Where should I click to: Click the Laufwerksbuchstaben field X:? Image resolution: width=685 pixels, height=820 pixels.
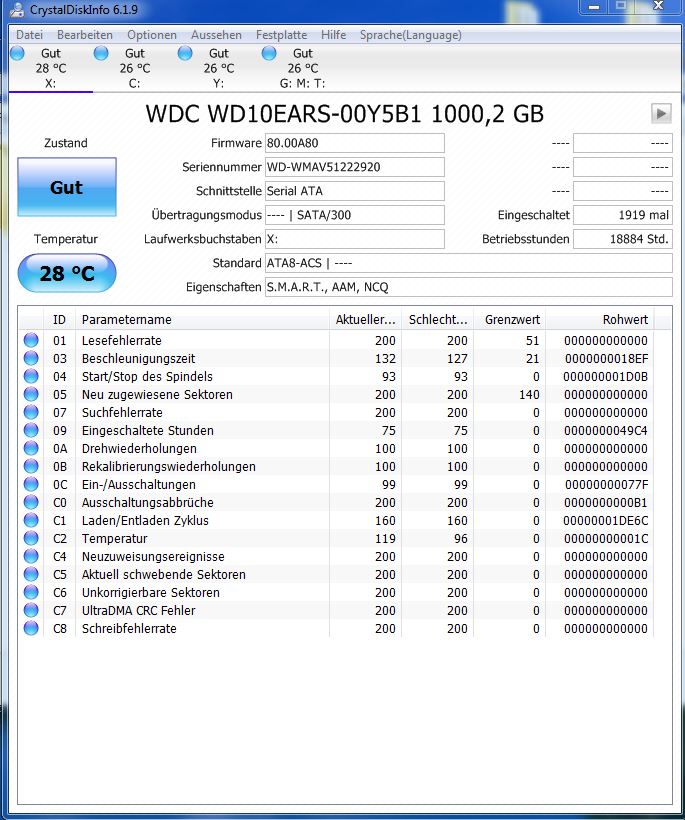355,239
